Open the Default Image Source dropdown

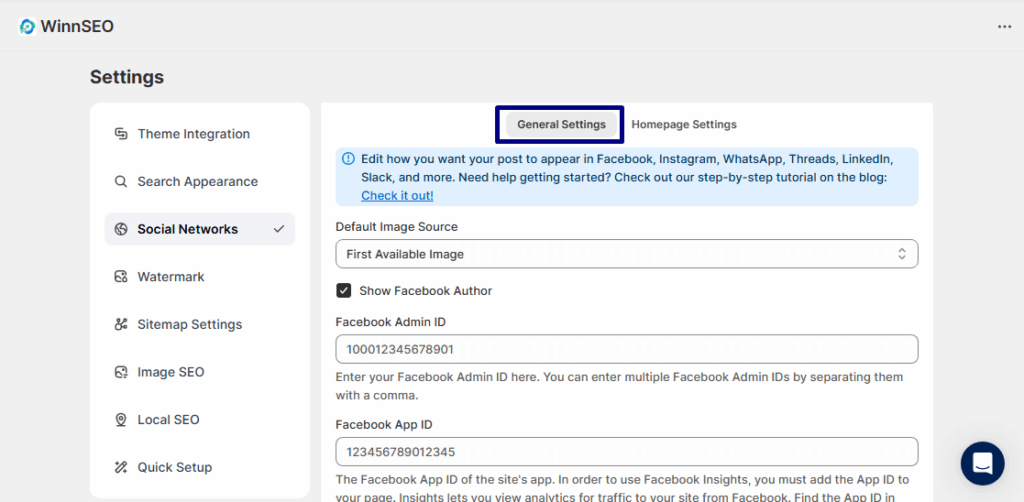click(x=627, y=254)
